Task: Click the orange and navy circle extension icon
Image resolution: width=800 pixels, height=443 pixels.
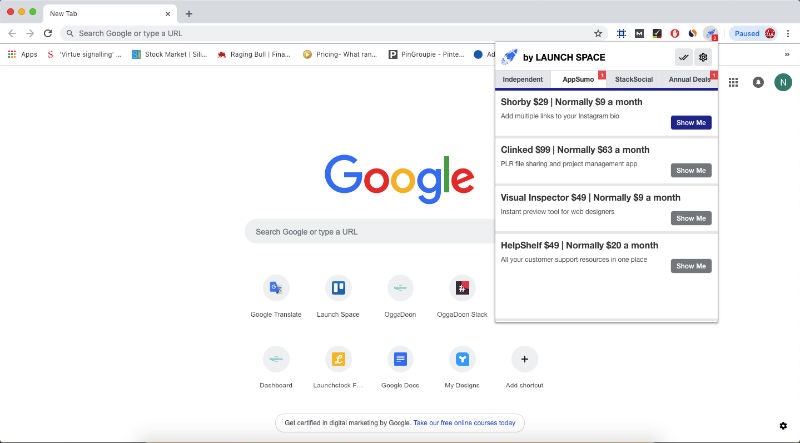Action: [692, 33]
